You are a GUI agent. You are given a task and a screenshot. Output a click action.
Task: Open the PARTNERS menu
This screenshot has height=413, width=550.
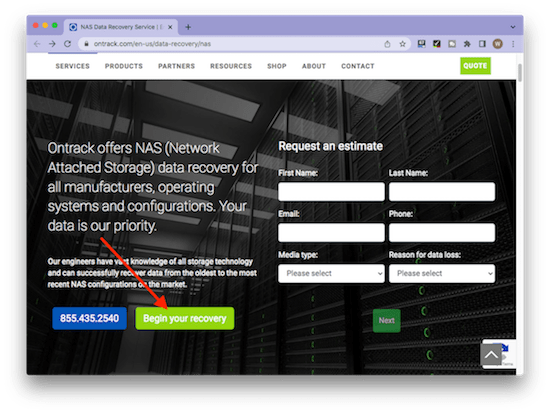pyautogui.click(x=176, y=66)
